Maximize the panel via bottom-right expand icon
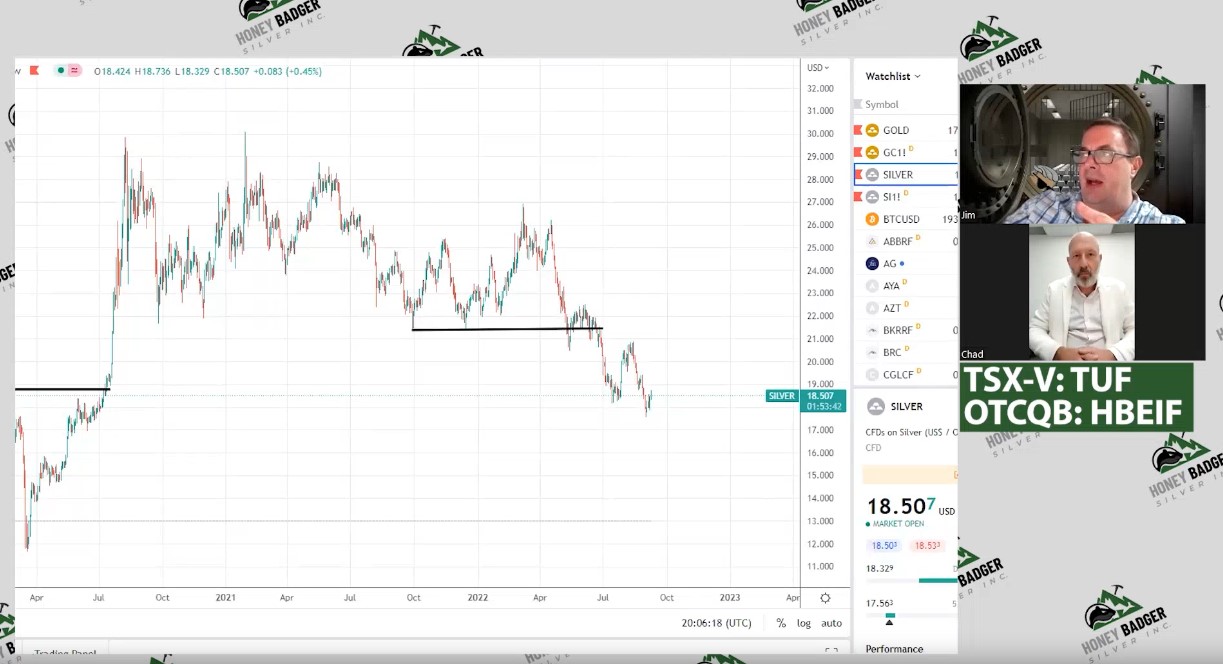 click(830, 652)
